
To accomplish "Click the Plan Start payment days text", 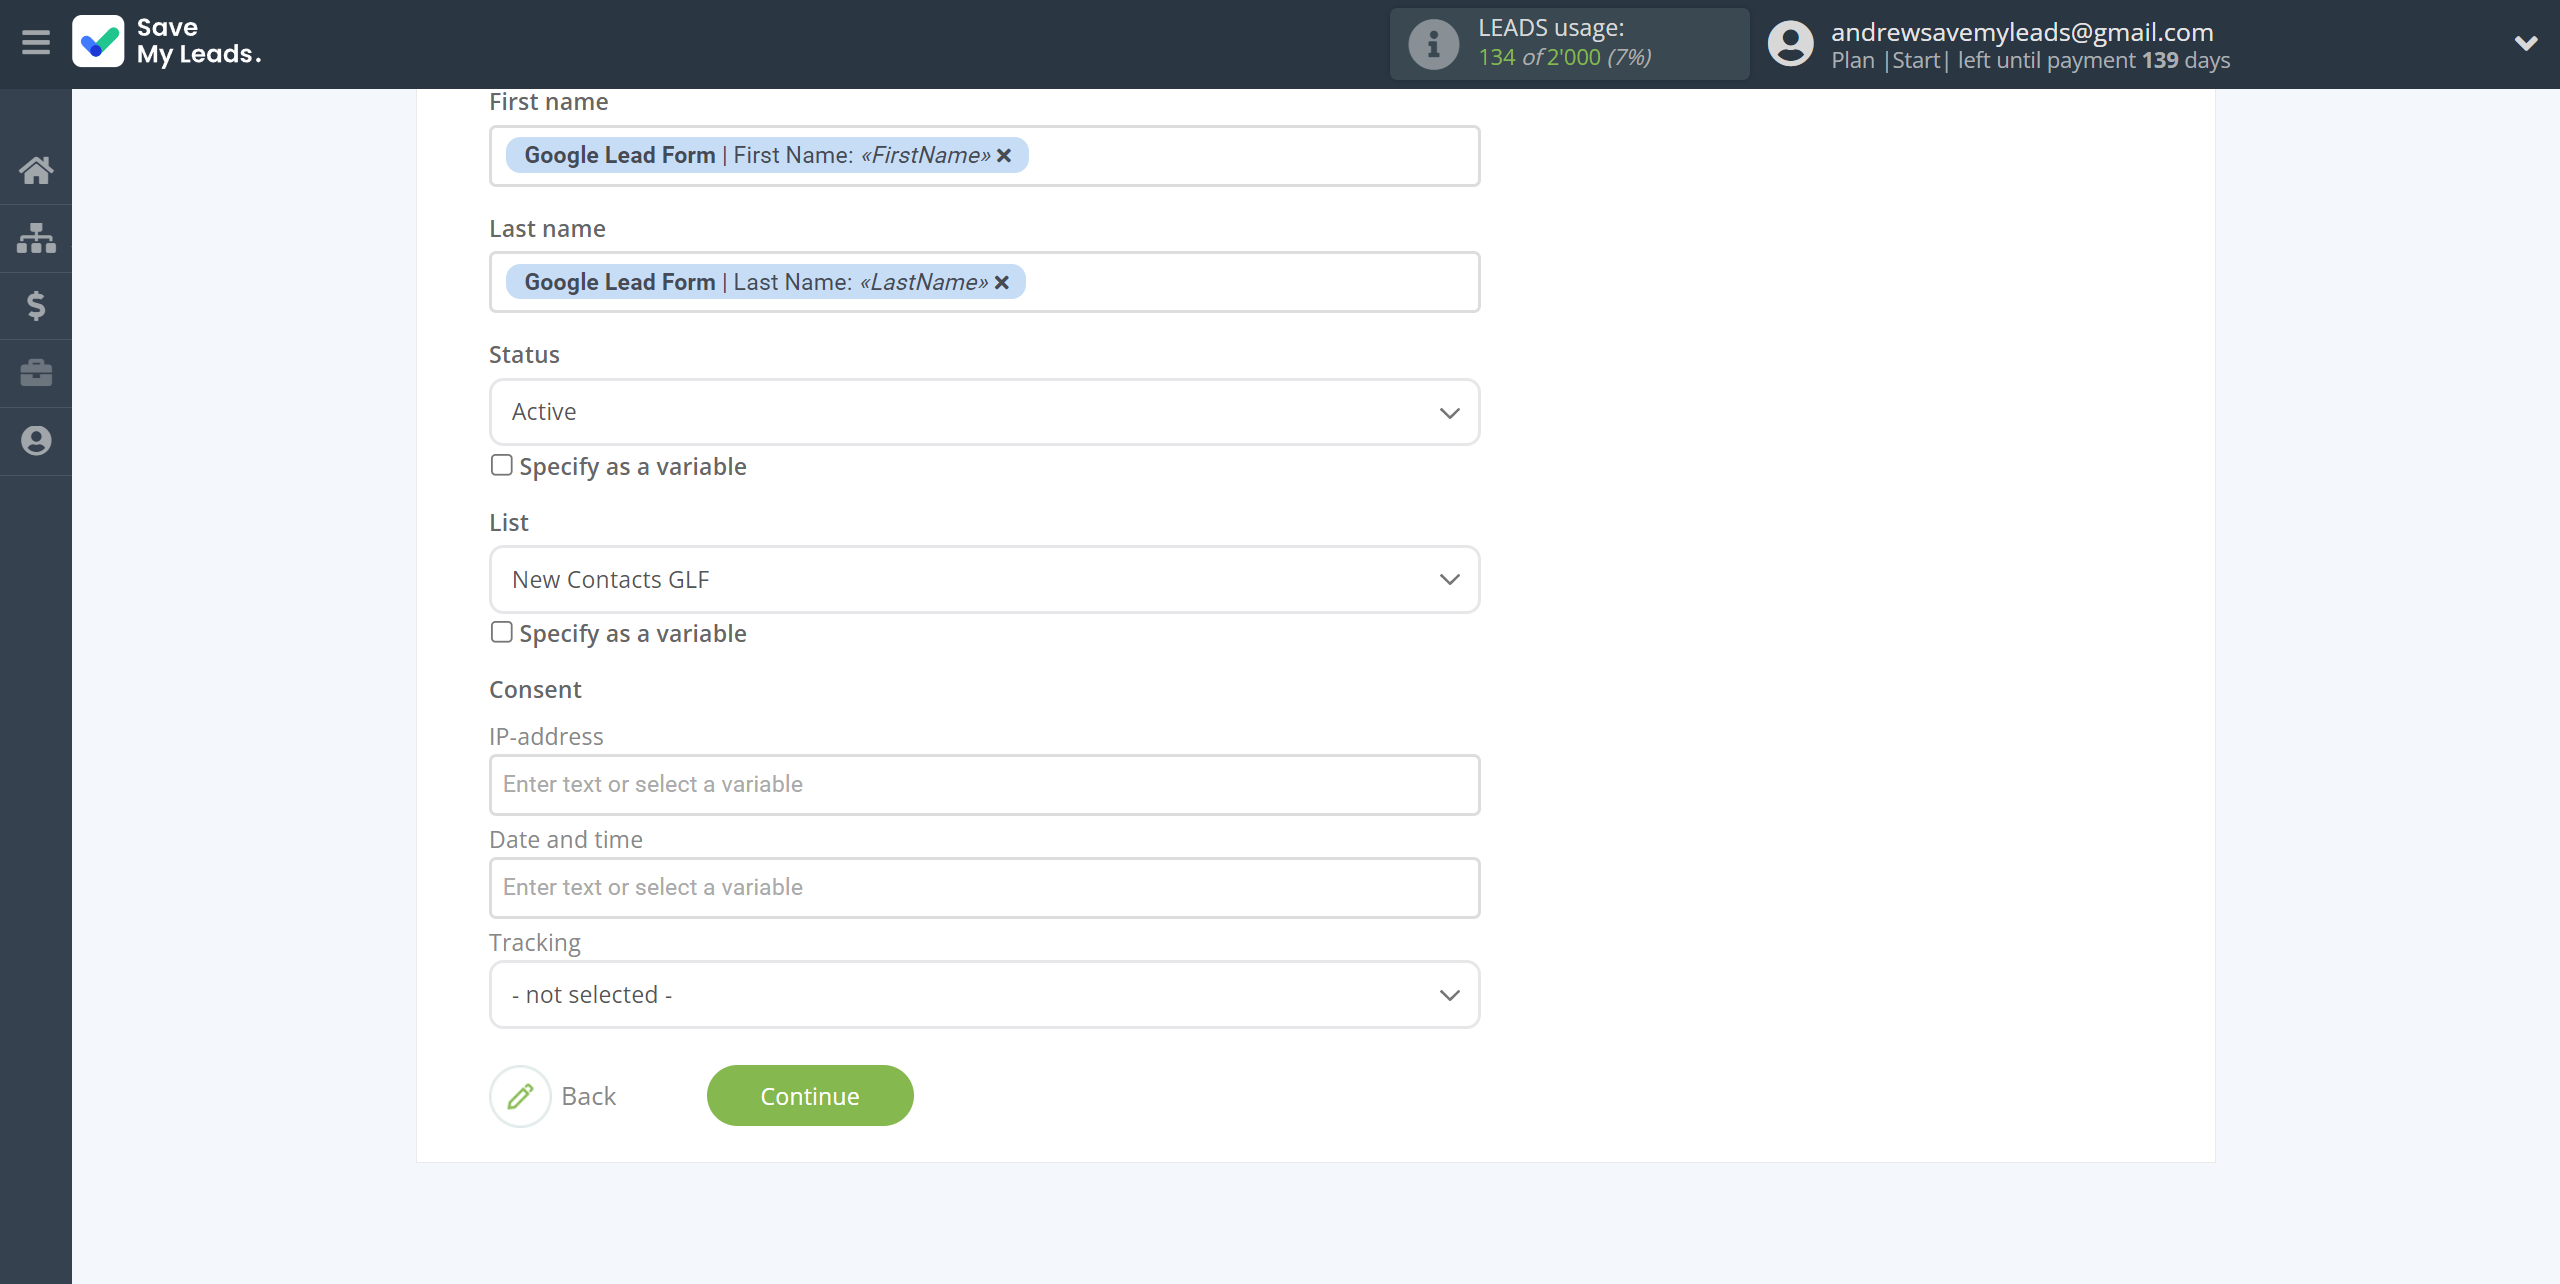I will tap(2030, 60).
